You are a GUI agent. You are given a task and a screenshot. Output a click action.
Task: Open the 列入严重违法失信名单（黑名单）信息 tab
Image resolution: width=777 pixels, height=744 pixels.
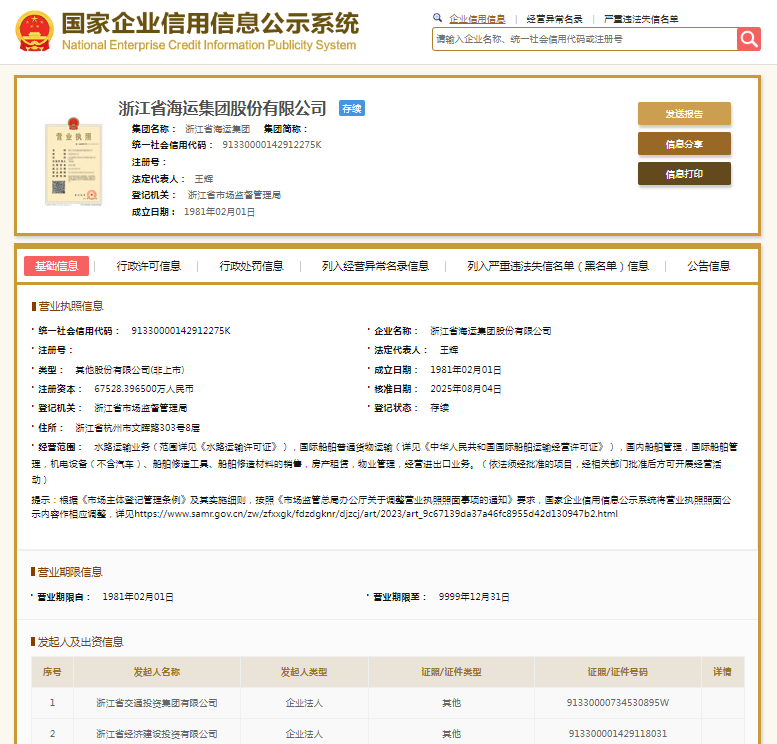(x=557, y=266)
